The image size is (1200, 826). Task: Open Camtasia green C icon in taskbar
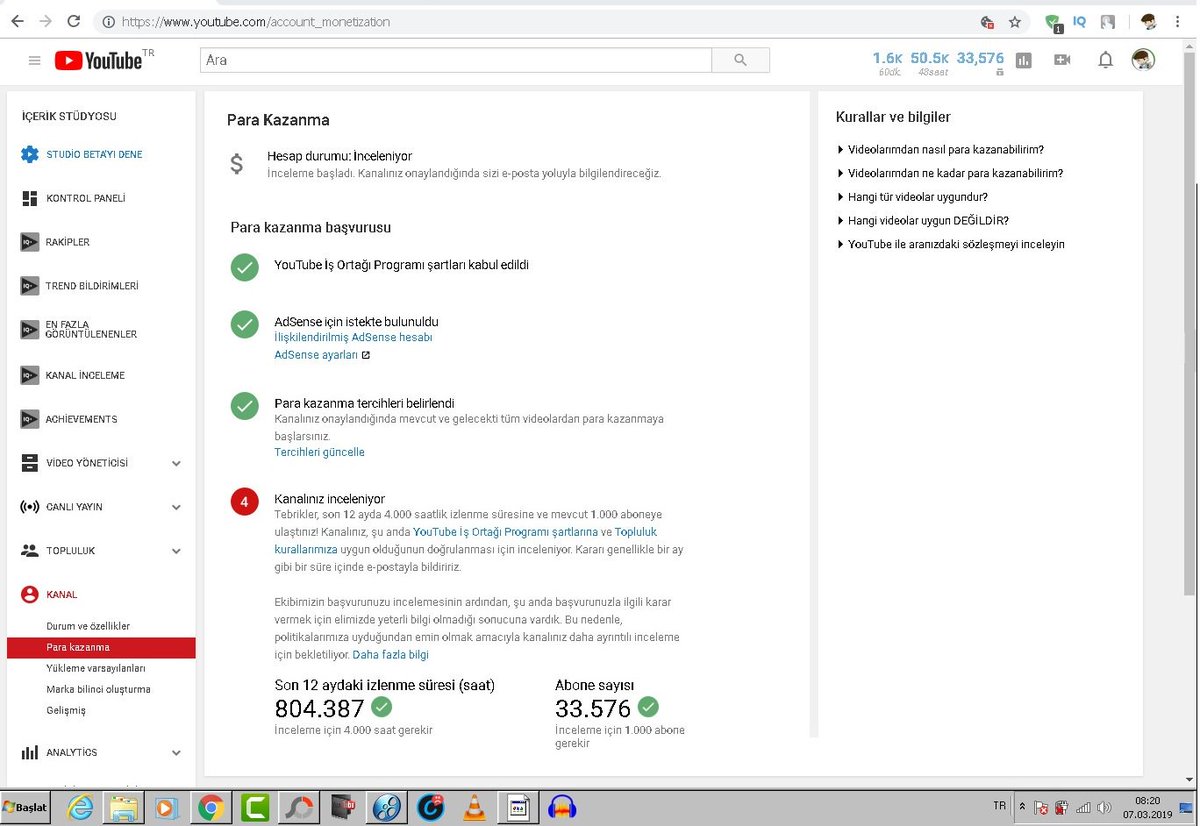click(254, 807)
